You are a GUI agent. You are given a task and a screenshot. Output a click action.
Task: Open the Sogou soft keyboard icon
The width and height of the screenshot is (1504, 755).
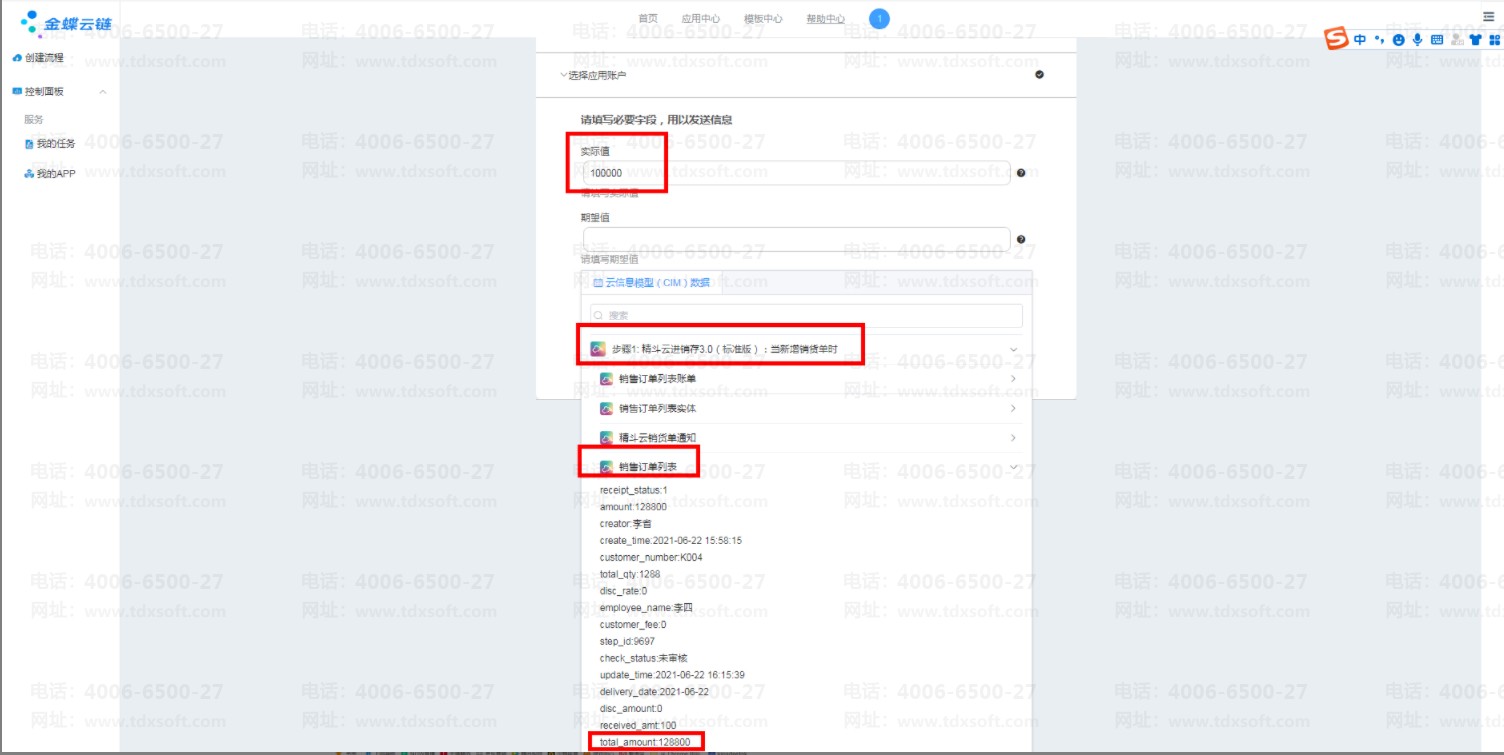click(1437, 40)
